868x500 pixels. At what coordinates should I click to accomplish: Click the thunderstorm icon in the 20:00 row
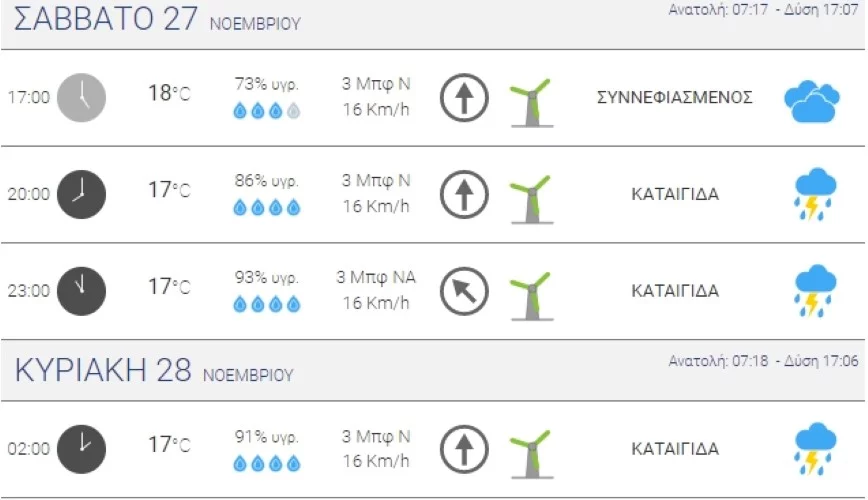click(815, 194)
